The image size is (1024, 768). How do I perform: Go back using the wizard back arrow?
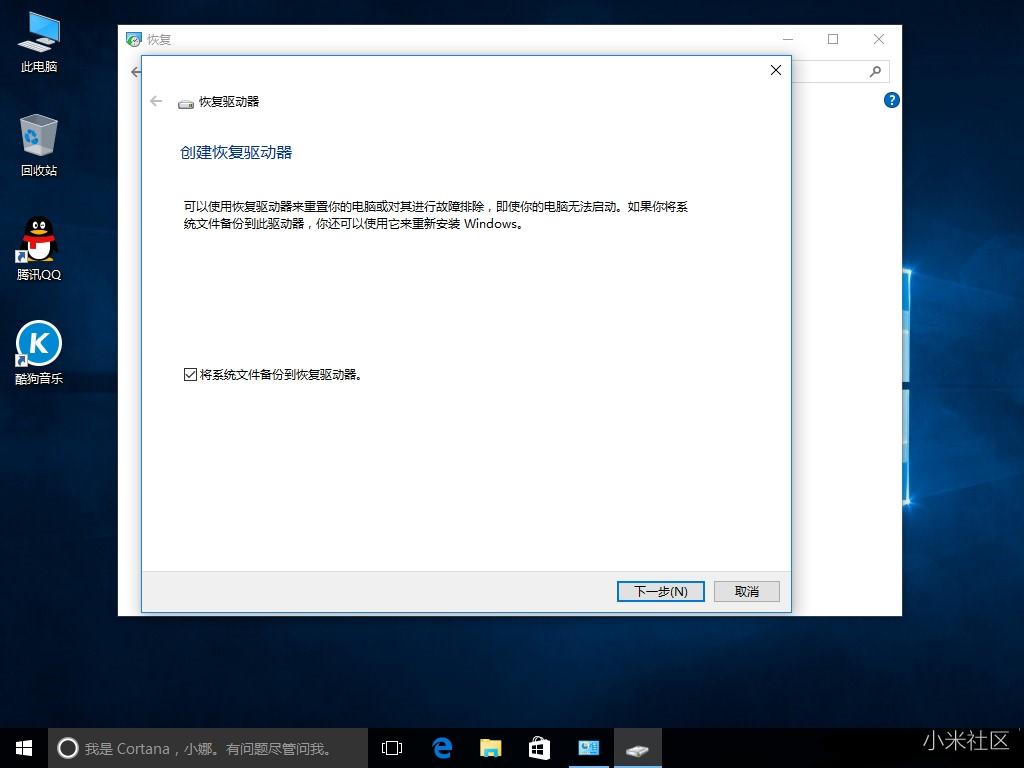click(156, 101)
